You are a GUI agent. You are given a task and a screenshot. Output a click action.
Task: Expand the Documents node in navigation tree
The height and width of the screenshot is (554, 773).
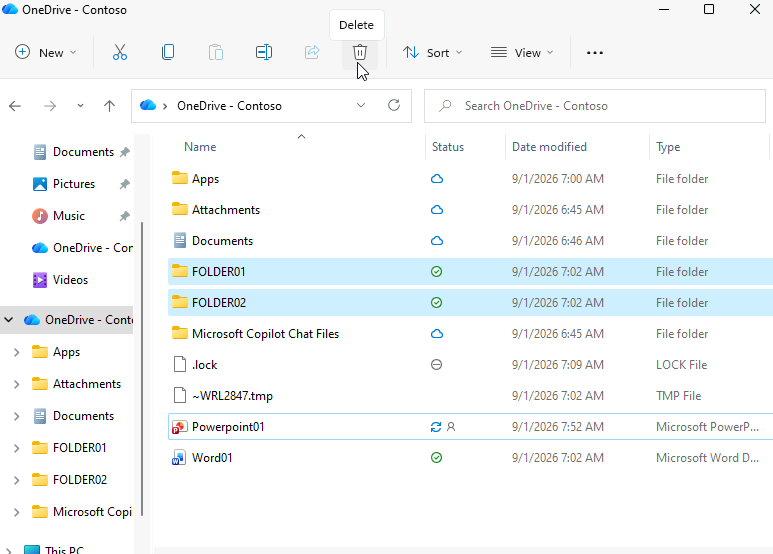(16, 416)
